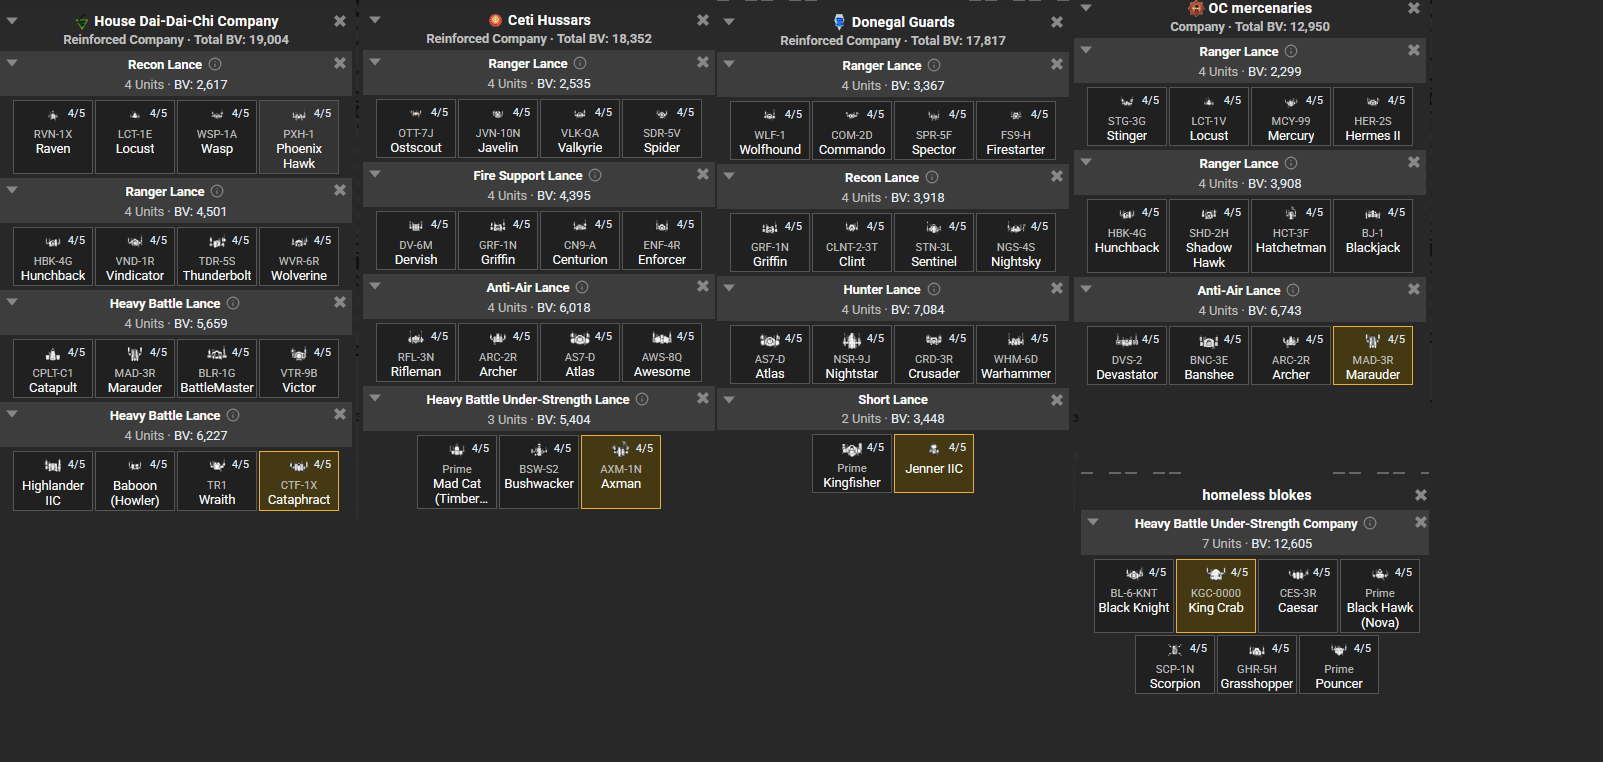Open info icon beside House Dai-Dai-Chi Recon Lance

click(215, 64)
